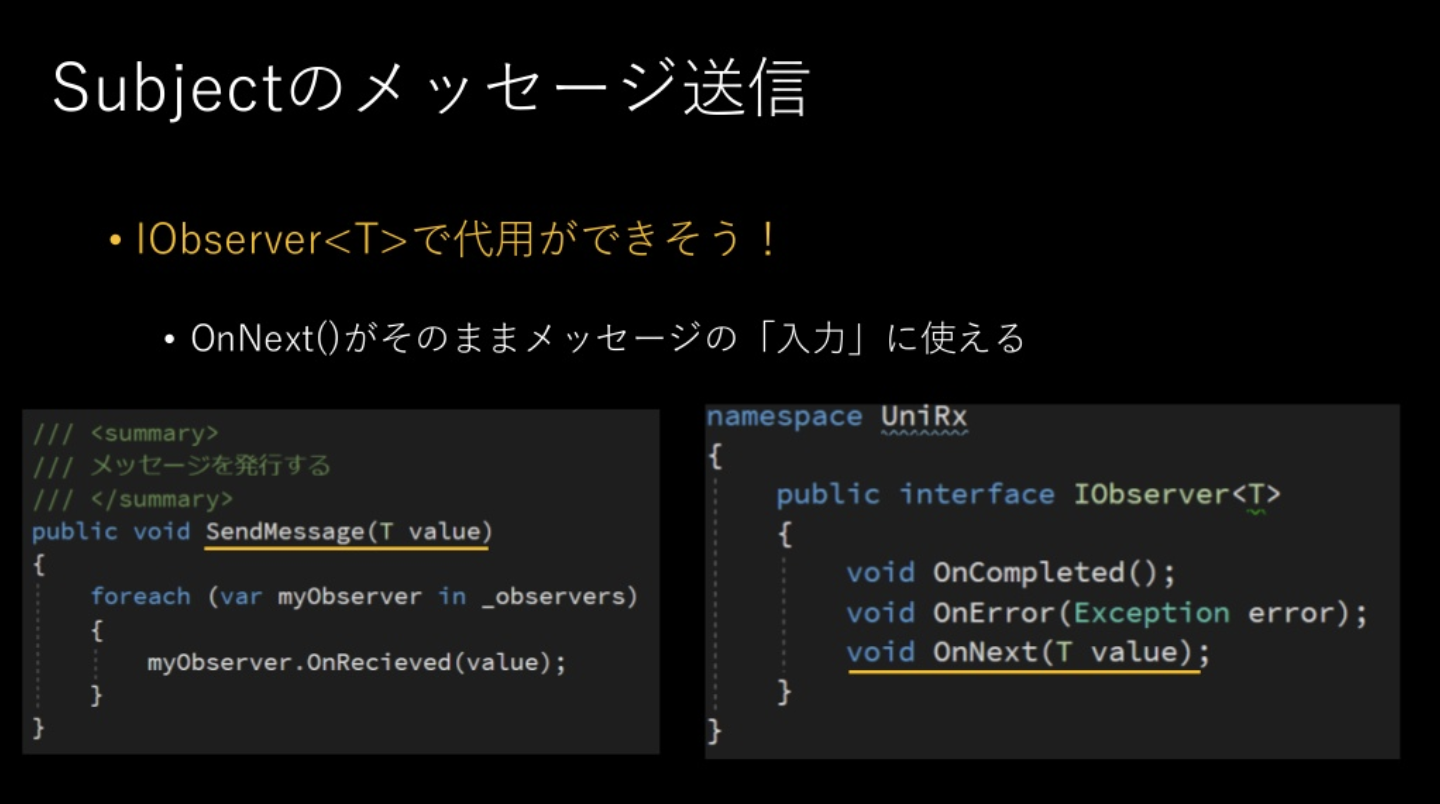The height and width of the screenshot is (804, 1440).
Task: Click "public void" keywords in left code
Action: 111,532
